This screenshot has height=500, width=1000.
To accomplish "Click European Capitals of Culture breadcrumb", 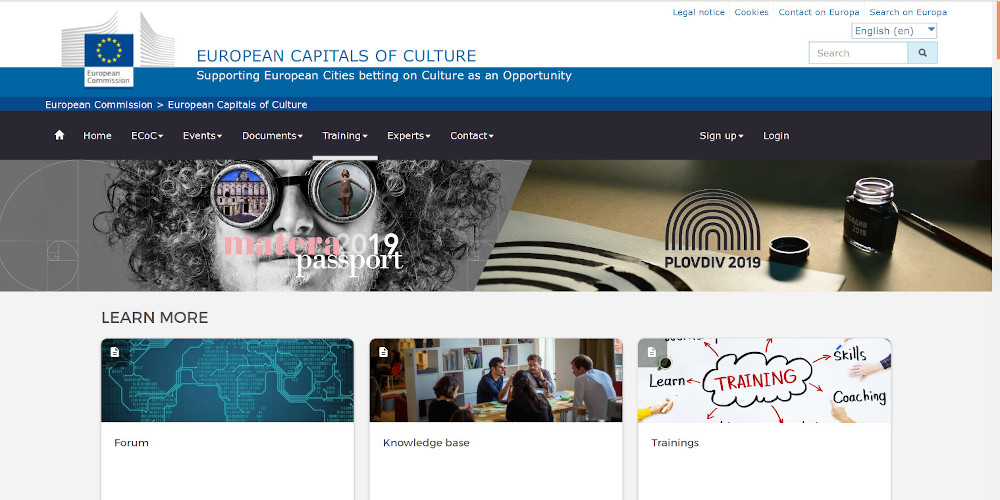I will click(x=237, y=105).
